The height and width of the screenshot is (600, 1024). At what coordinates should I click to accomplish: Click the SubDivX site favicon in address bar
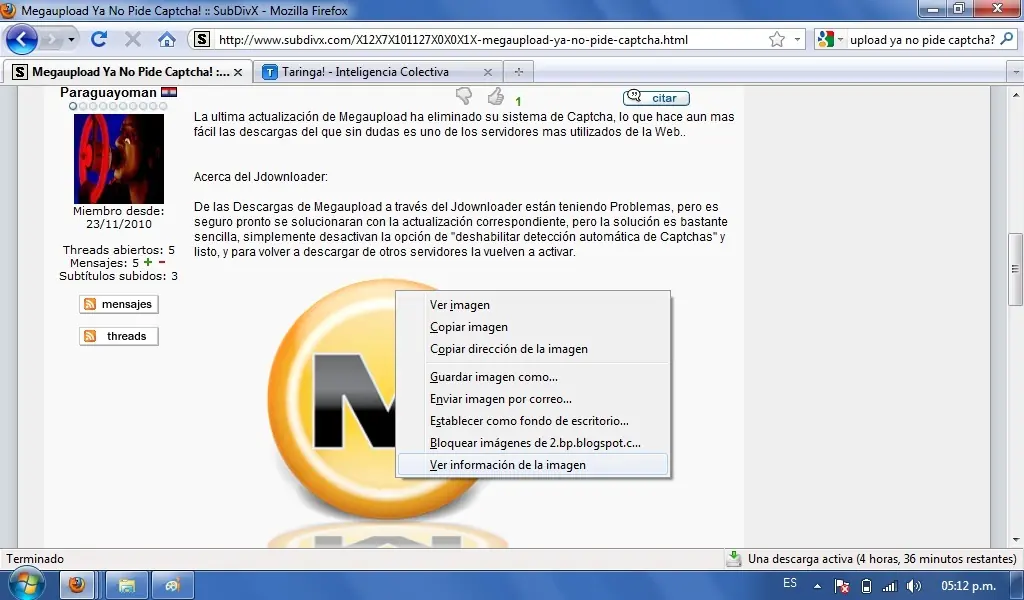tap(202, 39)
